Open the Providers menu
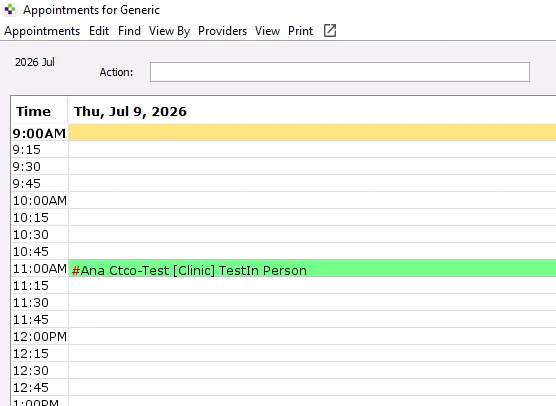 (222, 31)
